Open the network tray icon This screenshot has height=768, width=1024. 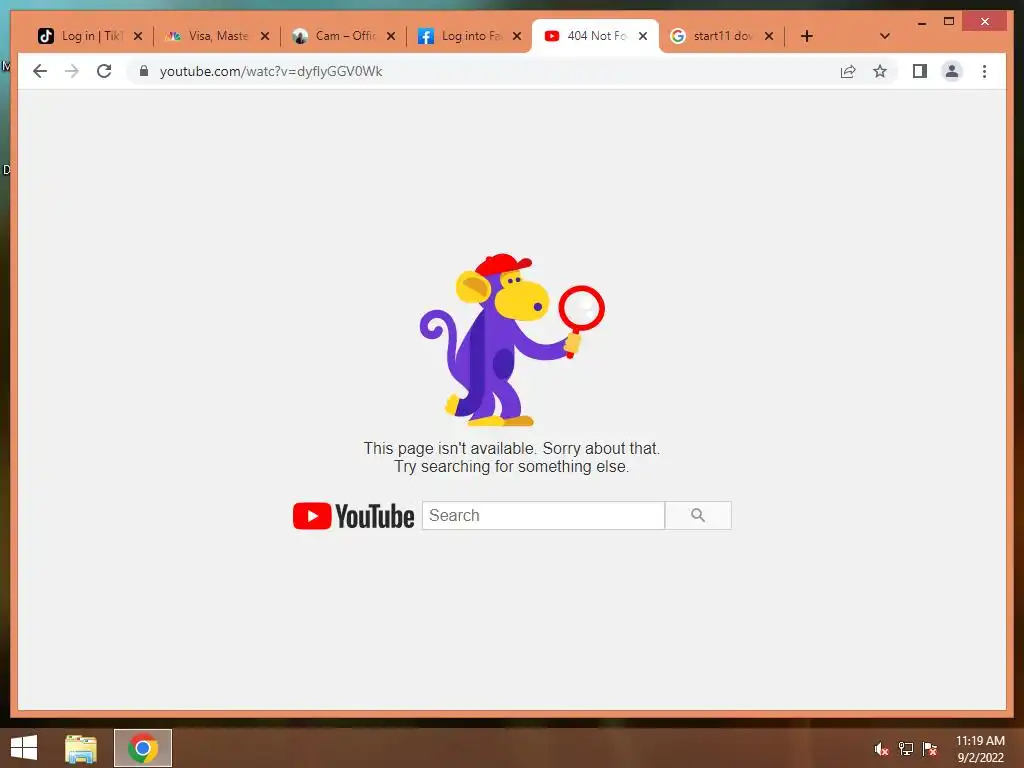[906, 749]
